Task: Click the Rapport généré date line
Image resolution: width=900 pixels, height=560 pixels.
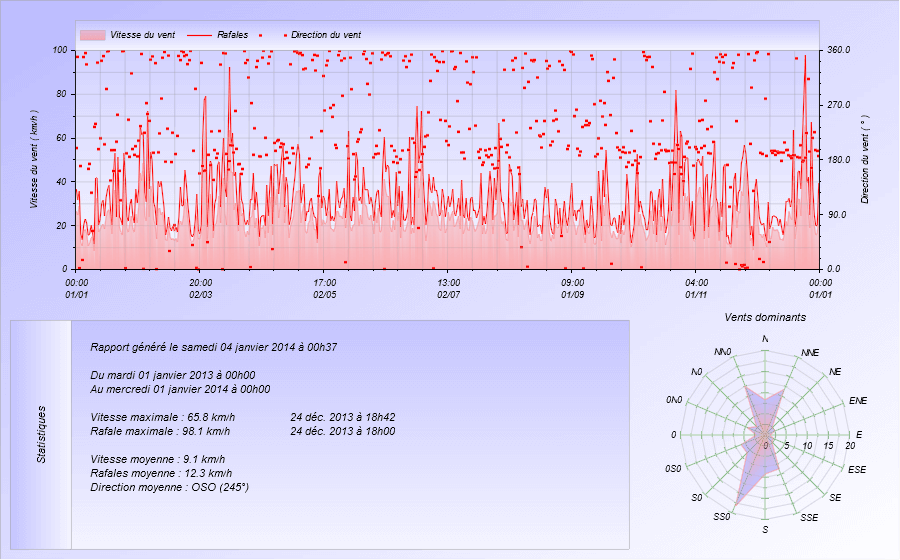Action: [x=213, y=348]
